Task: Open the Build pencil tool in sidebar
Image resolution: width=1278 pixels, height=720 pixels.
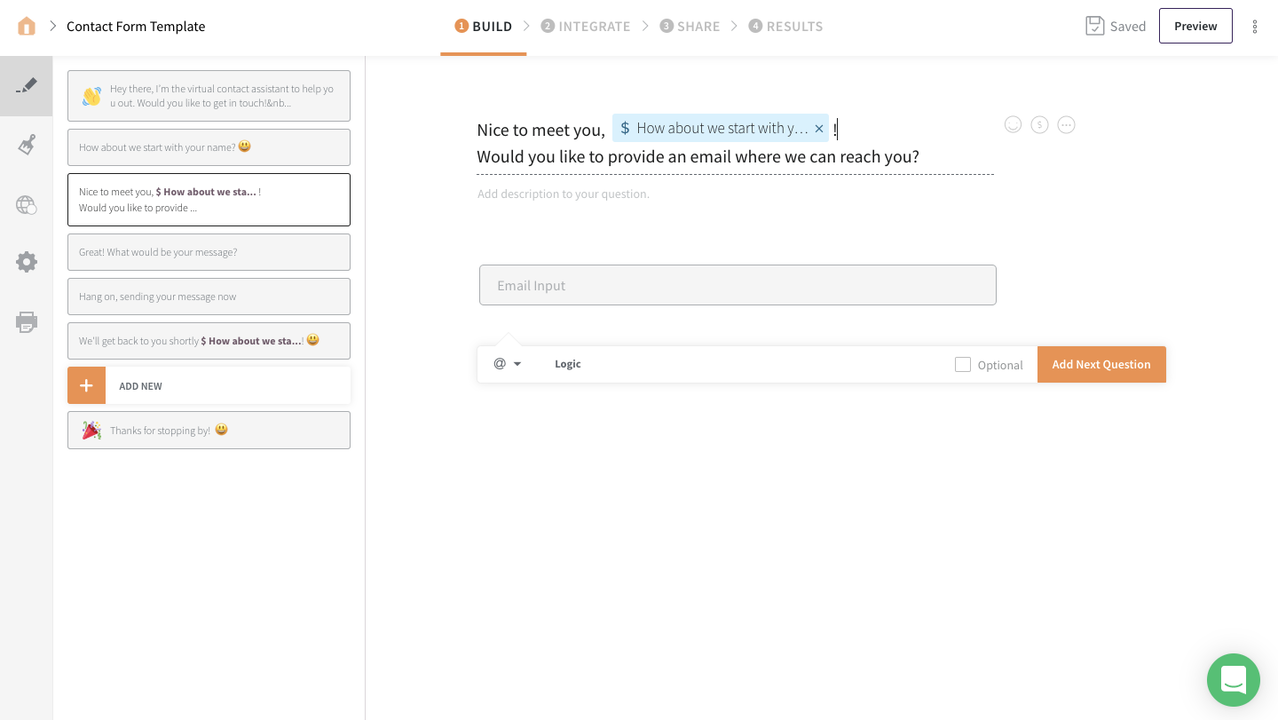Action: tap(27, 86)
